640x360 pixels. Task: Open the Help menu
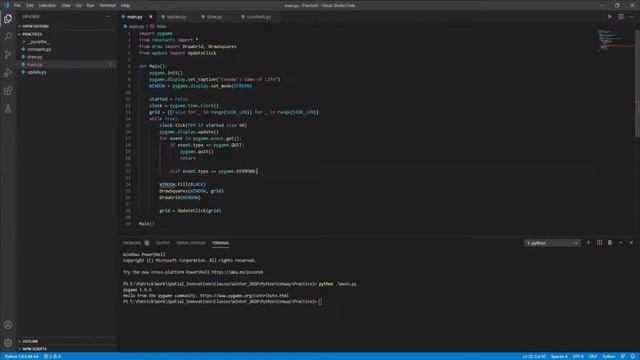click(125, 5)
